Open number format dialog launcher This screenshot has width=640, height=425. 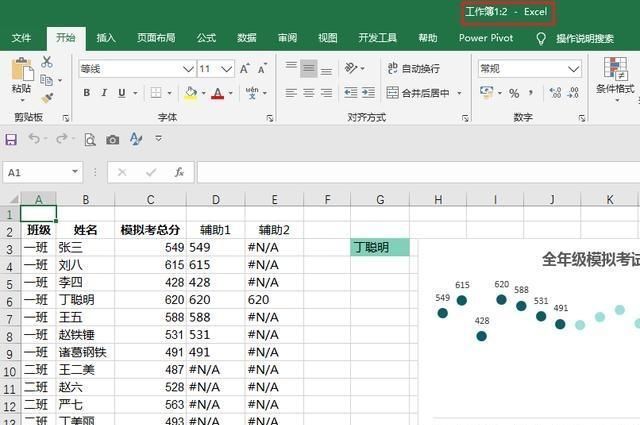click(x=582, y=118)
